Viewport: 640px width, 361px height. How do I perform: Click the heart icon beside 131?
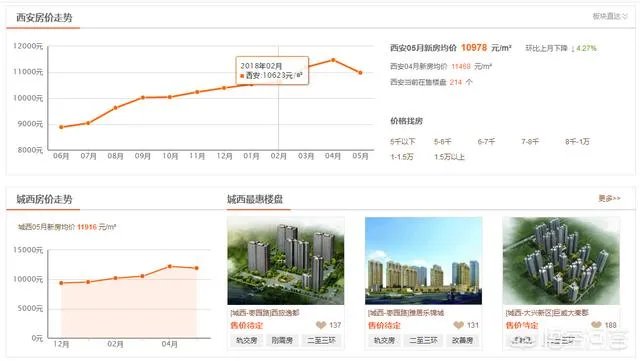point(458,325)
